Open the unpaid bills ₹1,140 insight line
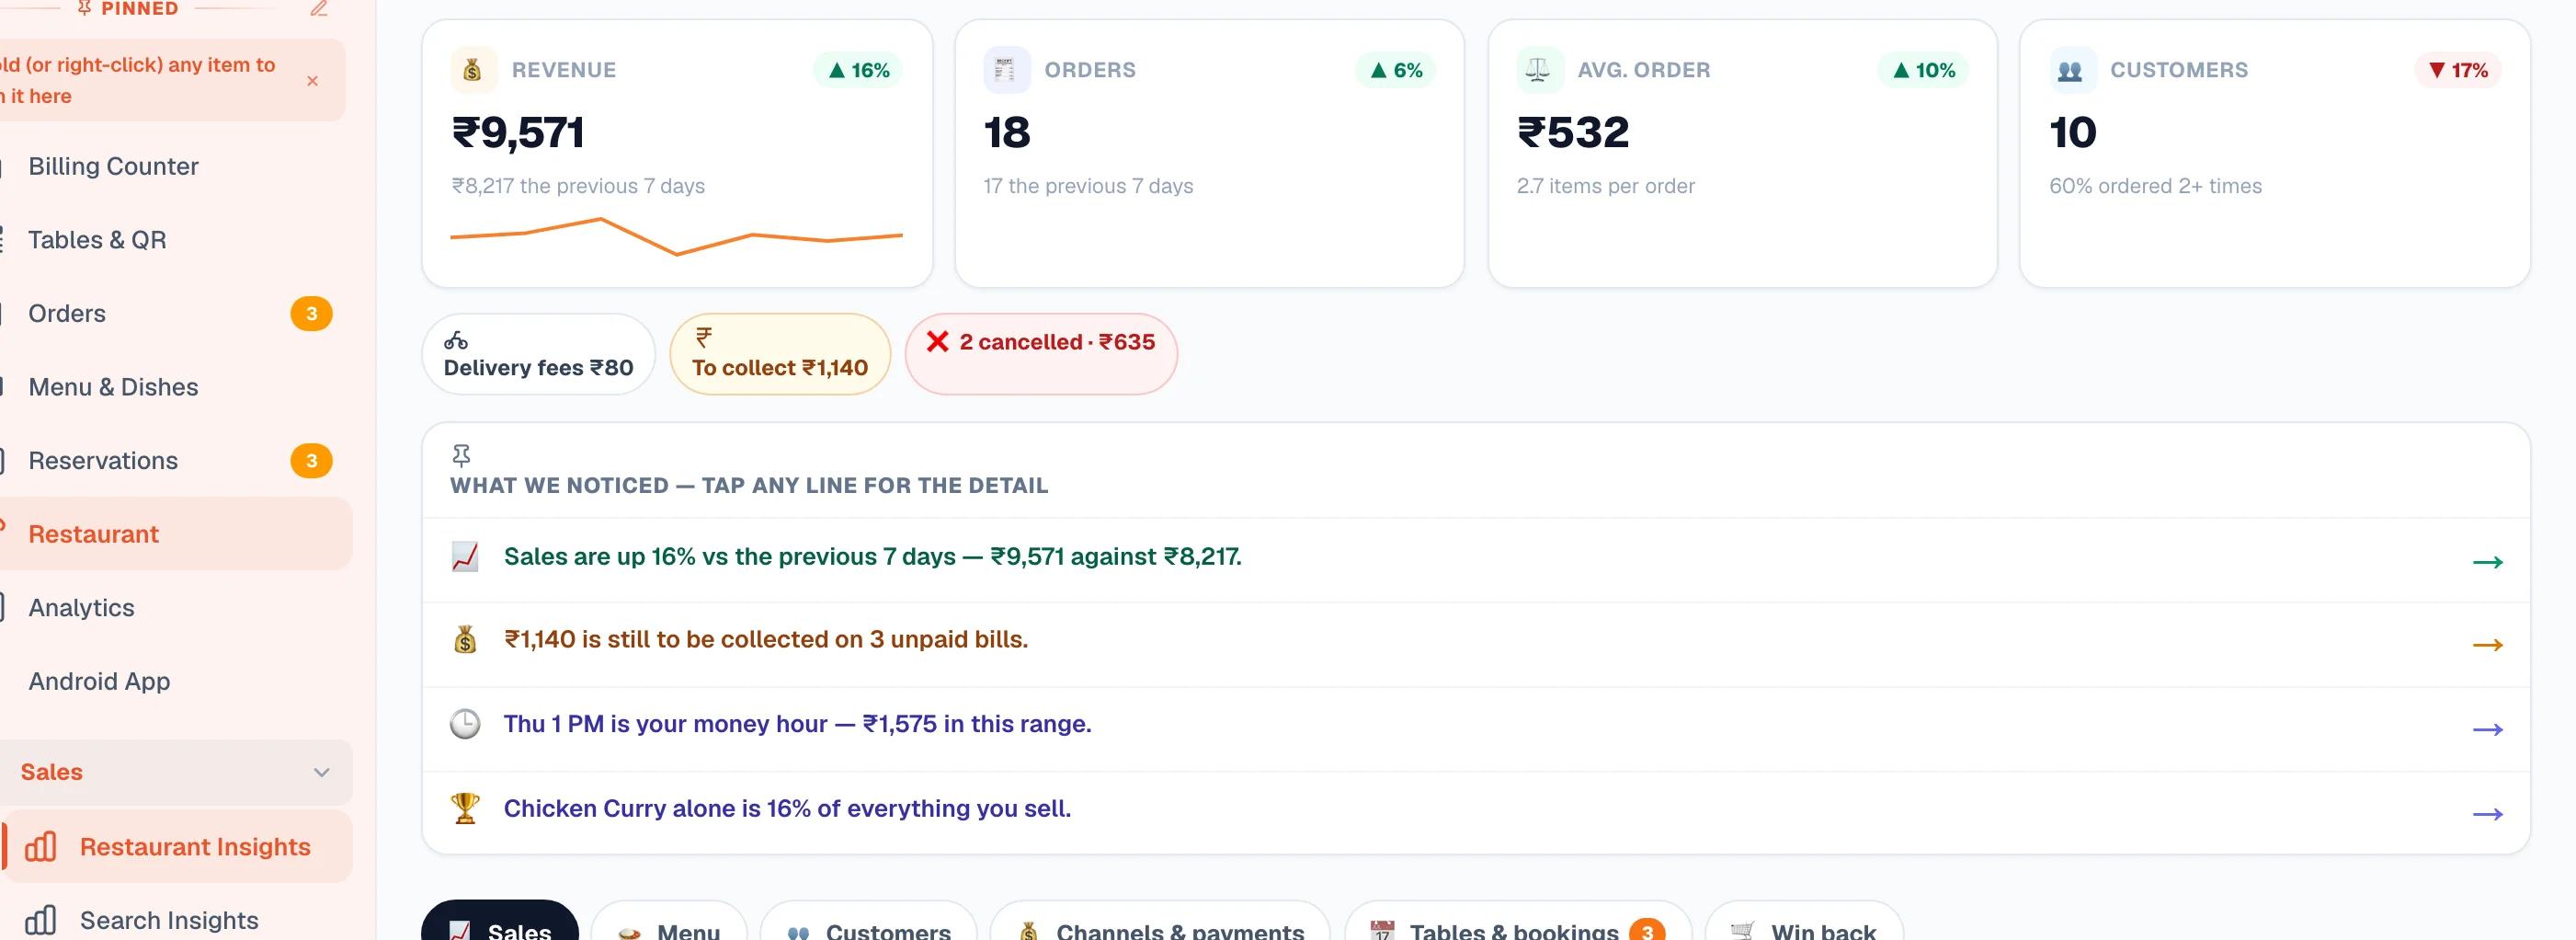 click(x=1476, y=644)
